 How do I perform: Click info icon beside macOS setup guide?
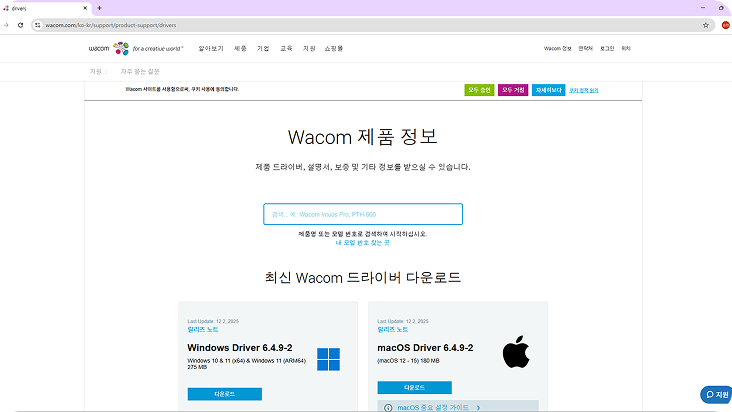tap(388, 408)
